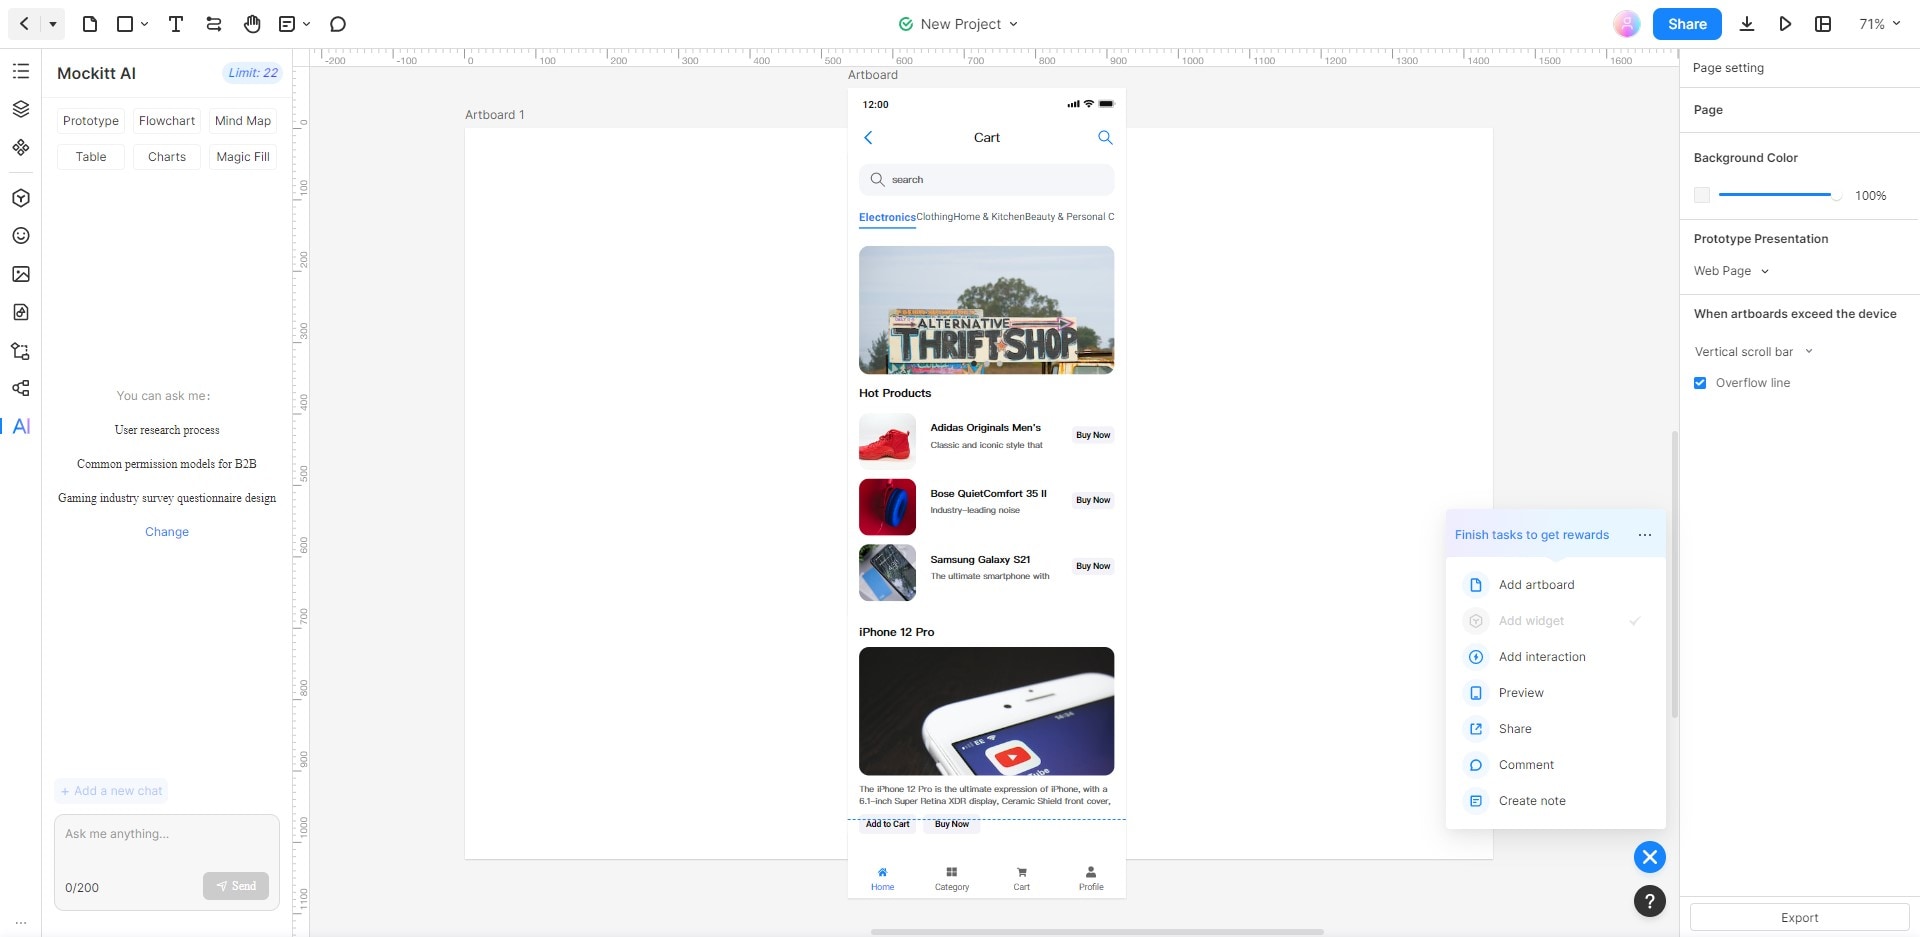Click the Change suggestions link
1920x937 pixels.
167,532
